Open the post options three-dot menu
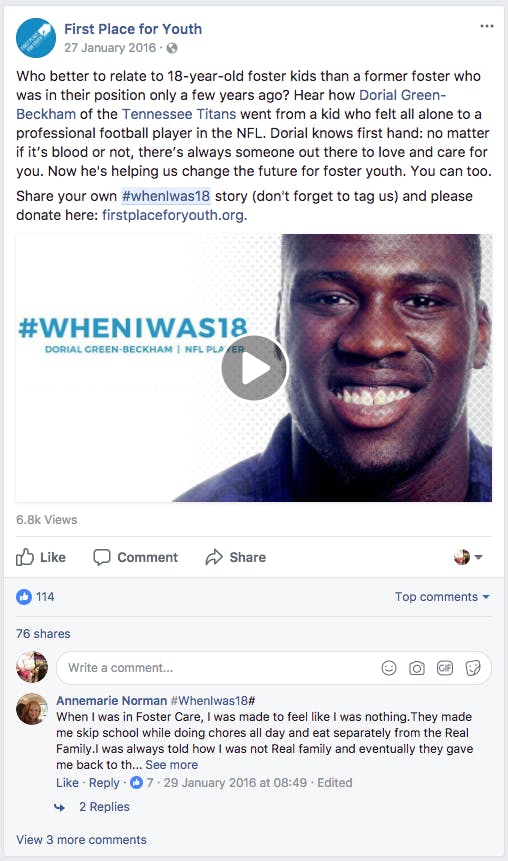Viewport: 508px width, 861px height. (x=487, y=26)
